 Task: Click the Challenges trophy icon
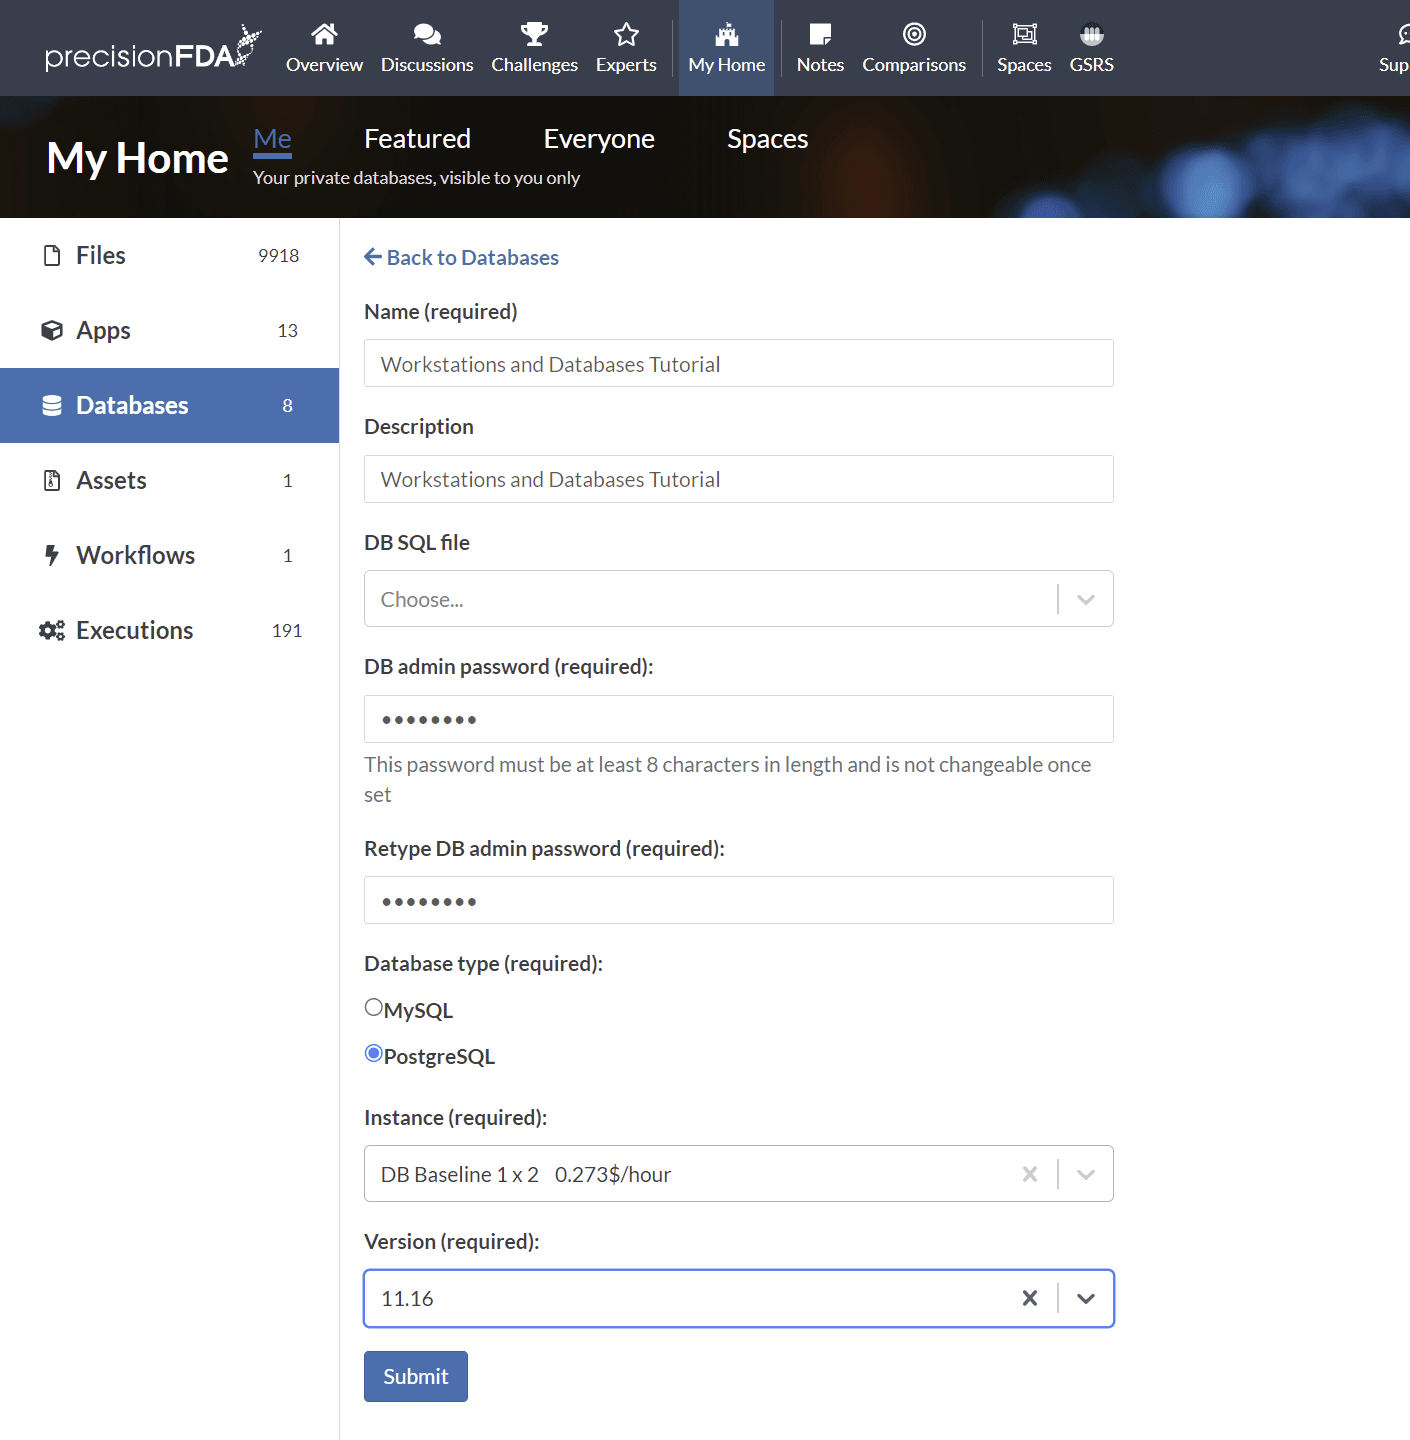[534, 35]
